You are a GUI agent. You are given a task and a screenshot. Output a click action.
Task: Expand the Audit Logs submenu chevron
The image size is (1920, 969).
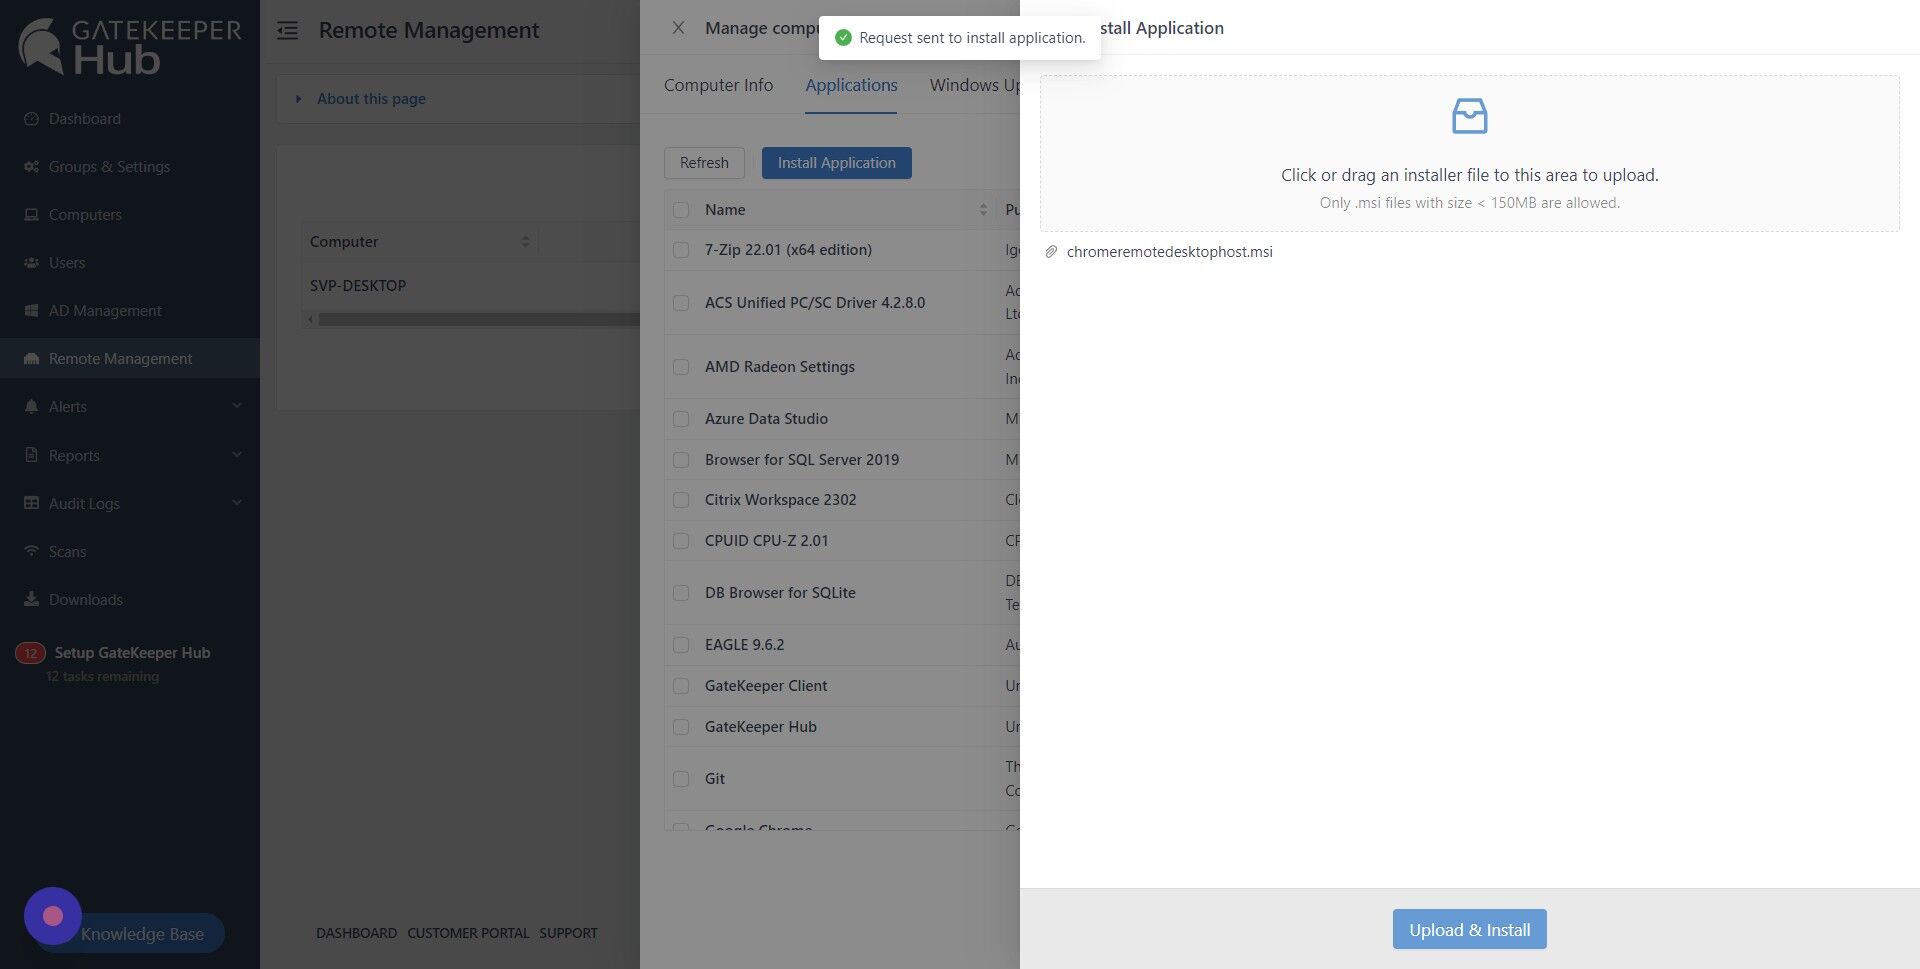click(x=237, y=503)
